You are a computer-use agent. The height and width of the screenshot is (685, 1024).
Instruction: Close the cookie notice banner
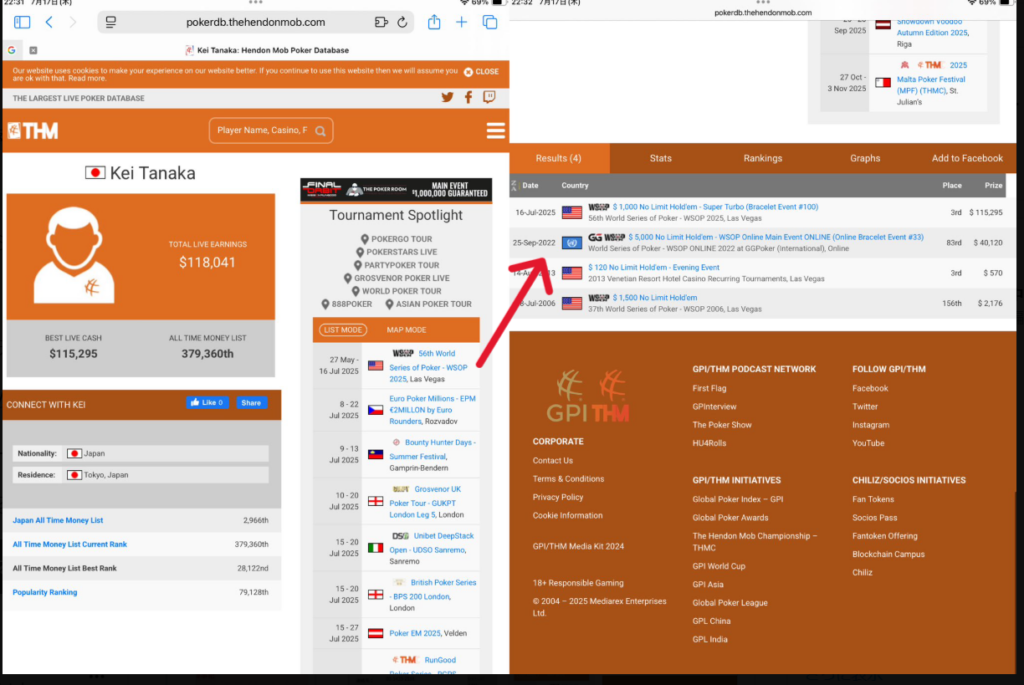click(x=481, y=72)
